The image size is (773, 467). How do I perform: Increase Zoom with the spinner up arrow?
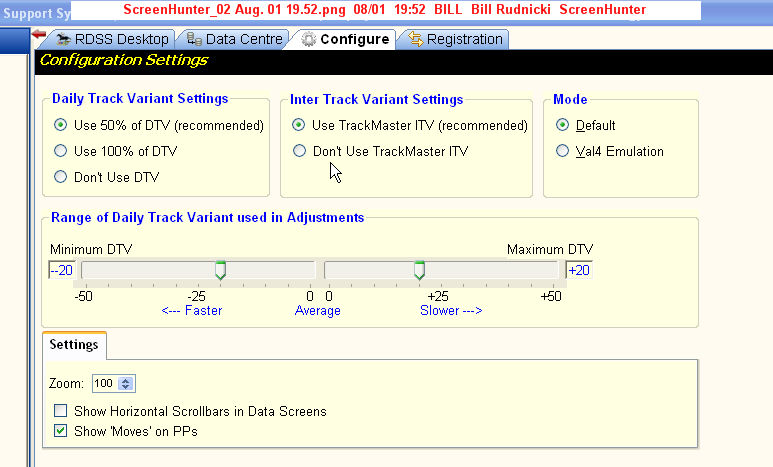pos(126,380)
